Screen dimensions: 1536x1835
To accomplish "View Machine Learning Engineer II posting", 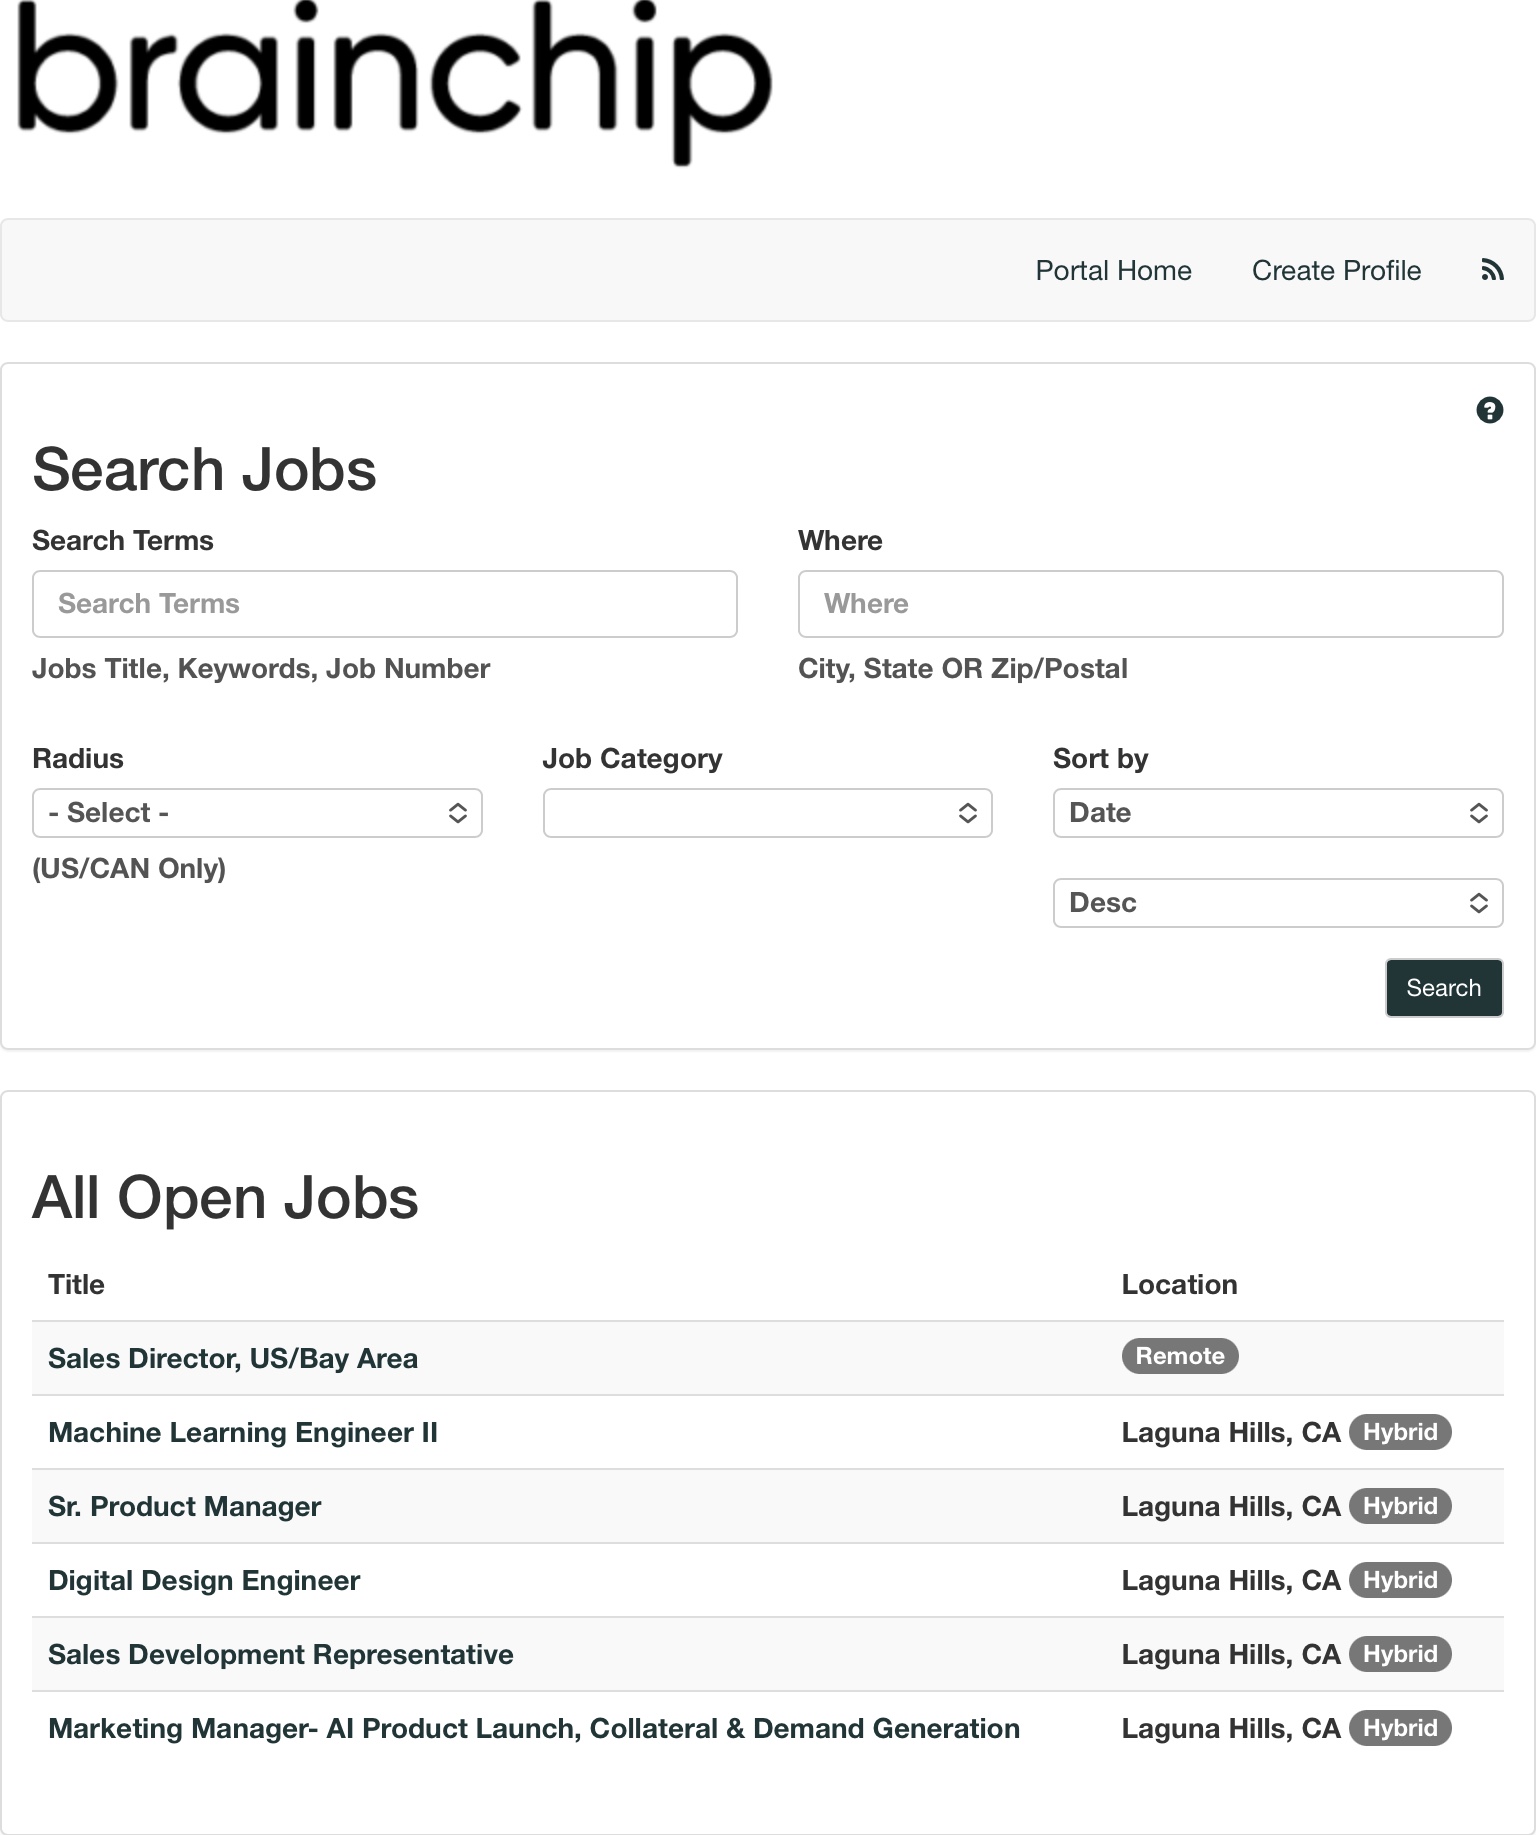I will 243,1432.
